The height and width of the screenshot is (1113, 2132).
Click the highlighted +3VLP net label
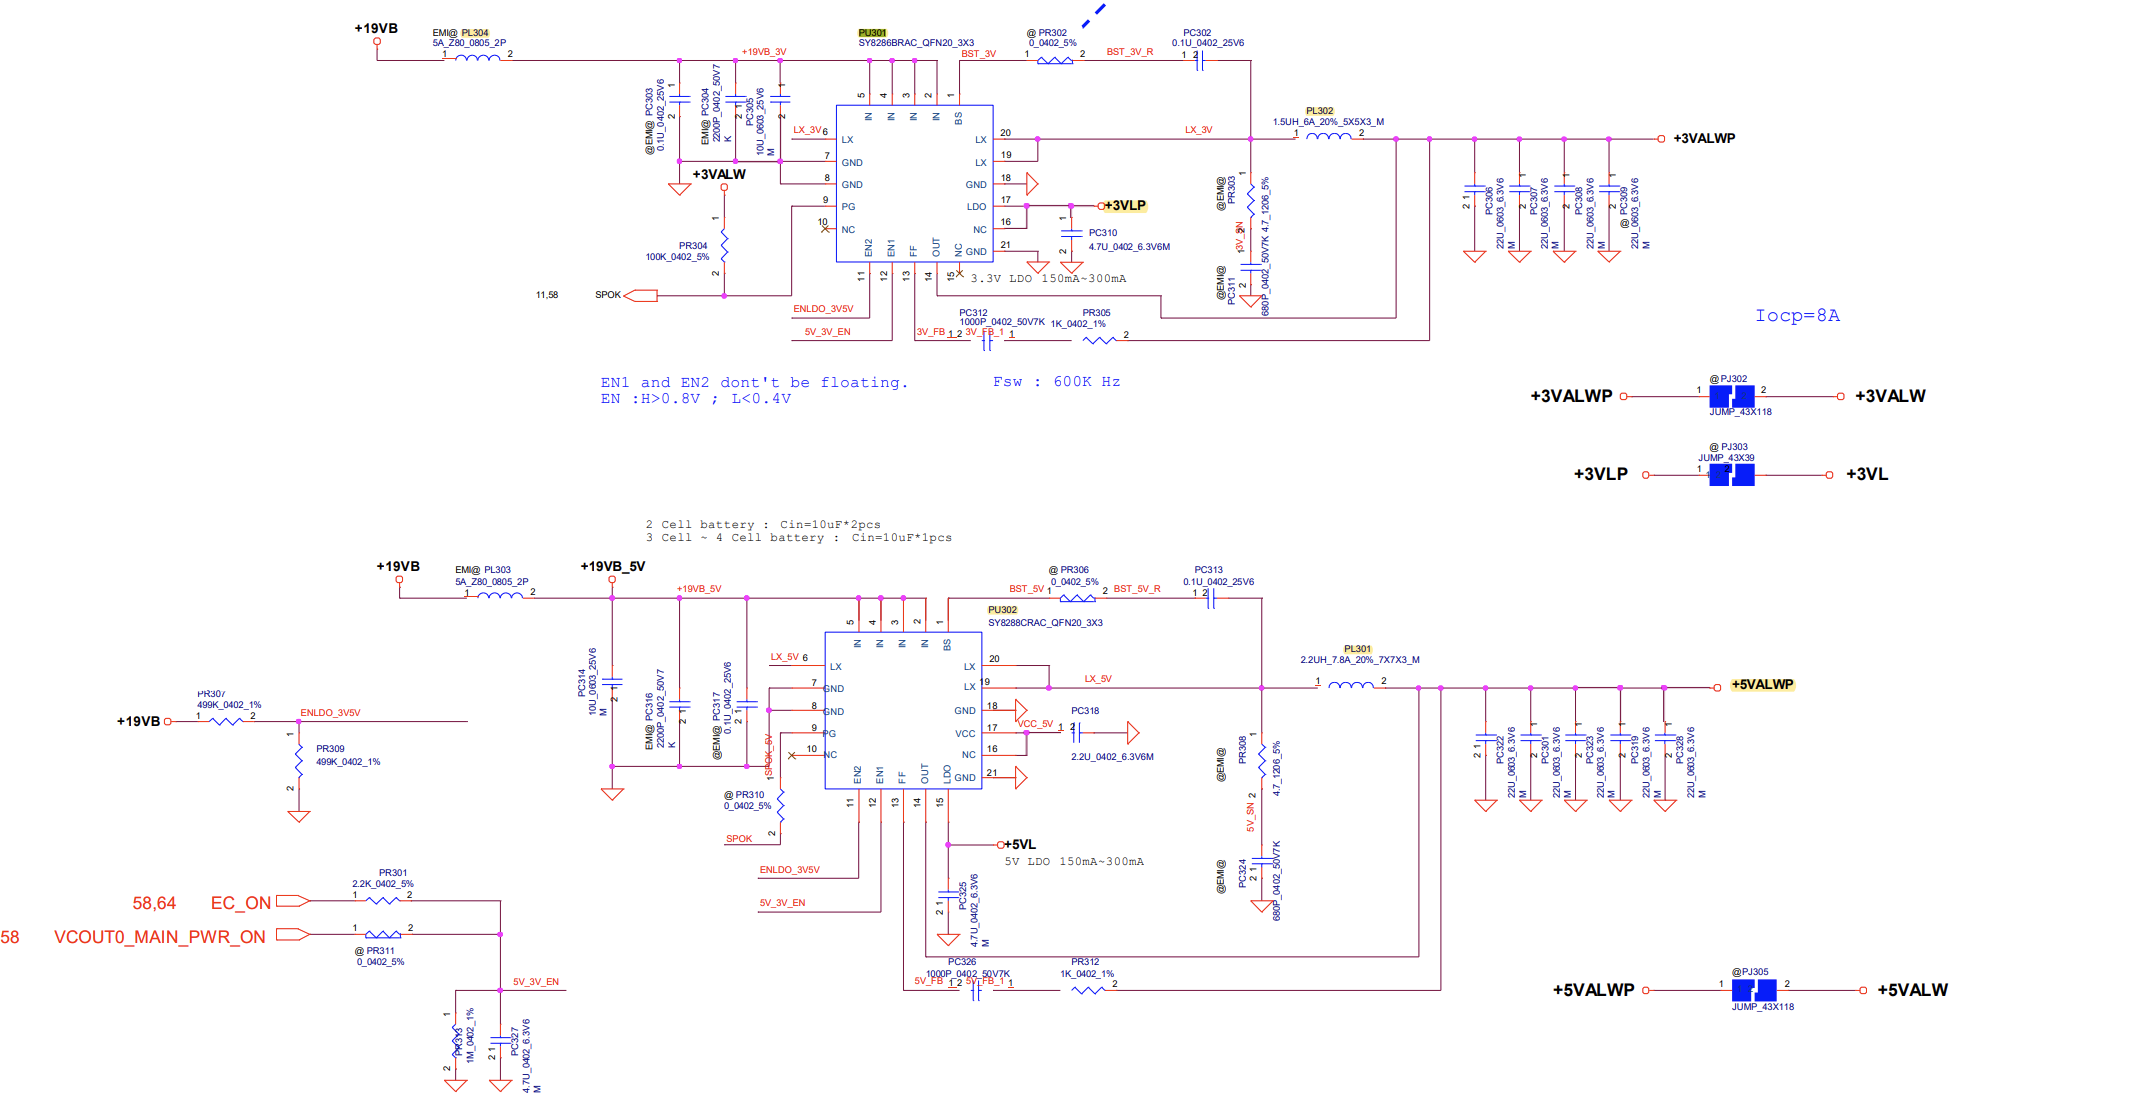[1125, 205]
